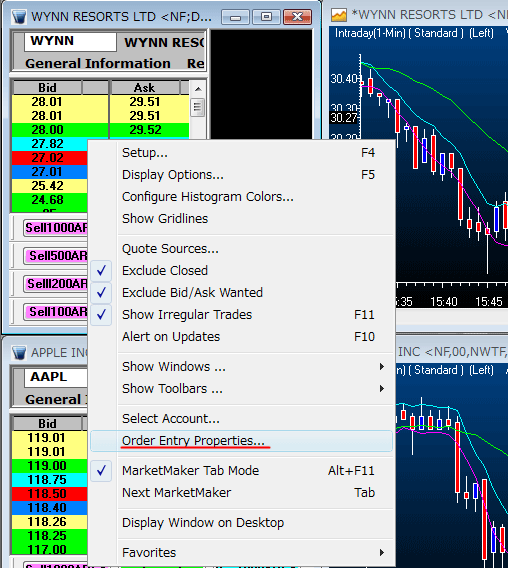Image resolution: width=508 pixels, height=568 pixels.
Task: Select AAPL bid 117.00 row
Action: pyautogui.click(x=50, y=550)
